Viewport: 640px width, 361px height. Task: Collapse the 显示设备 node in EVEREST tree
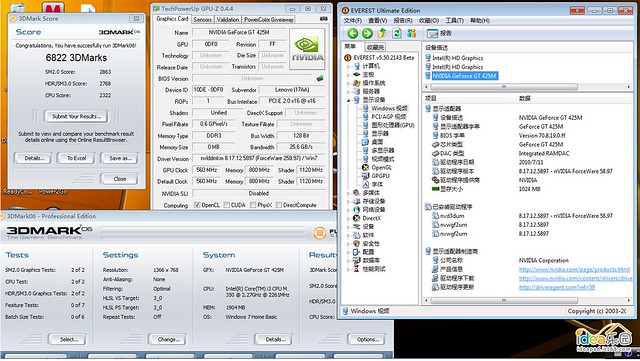(x=348, y=100)
